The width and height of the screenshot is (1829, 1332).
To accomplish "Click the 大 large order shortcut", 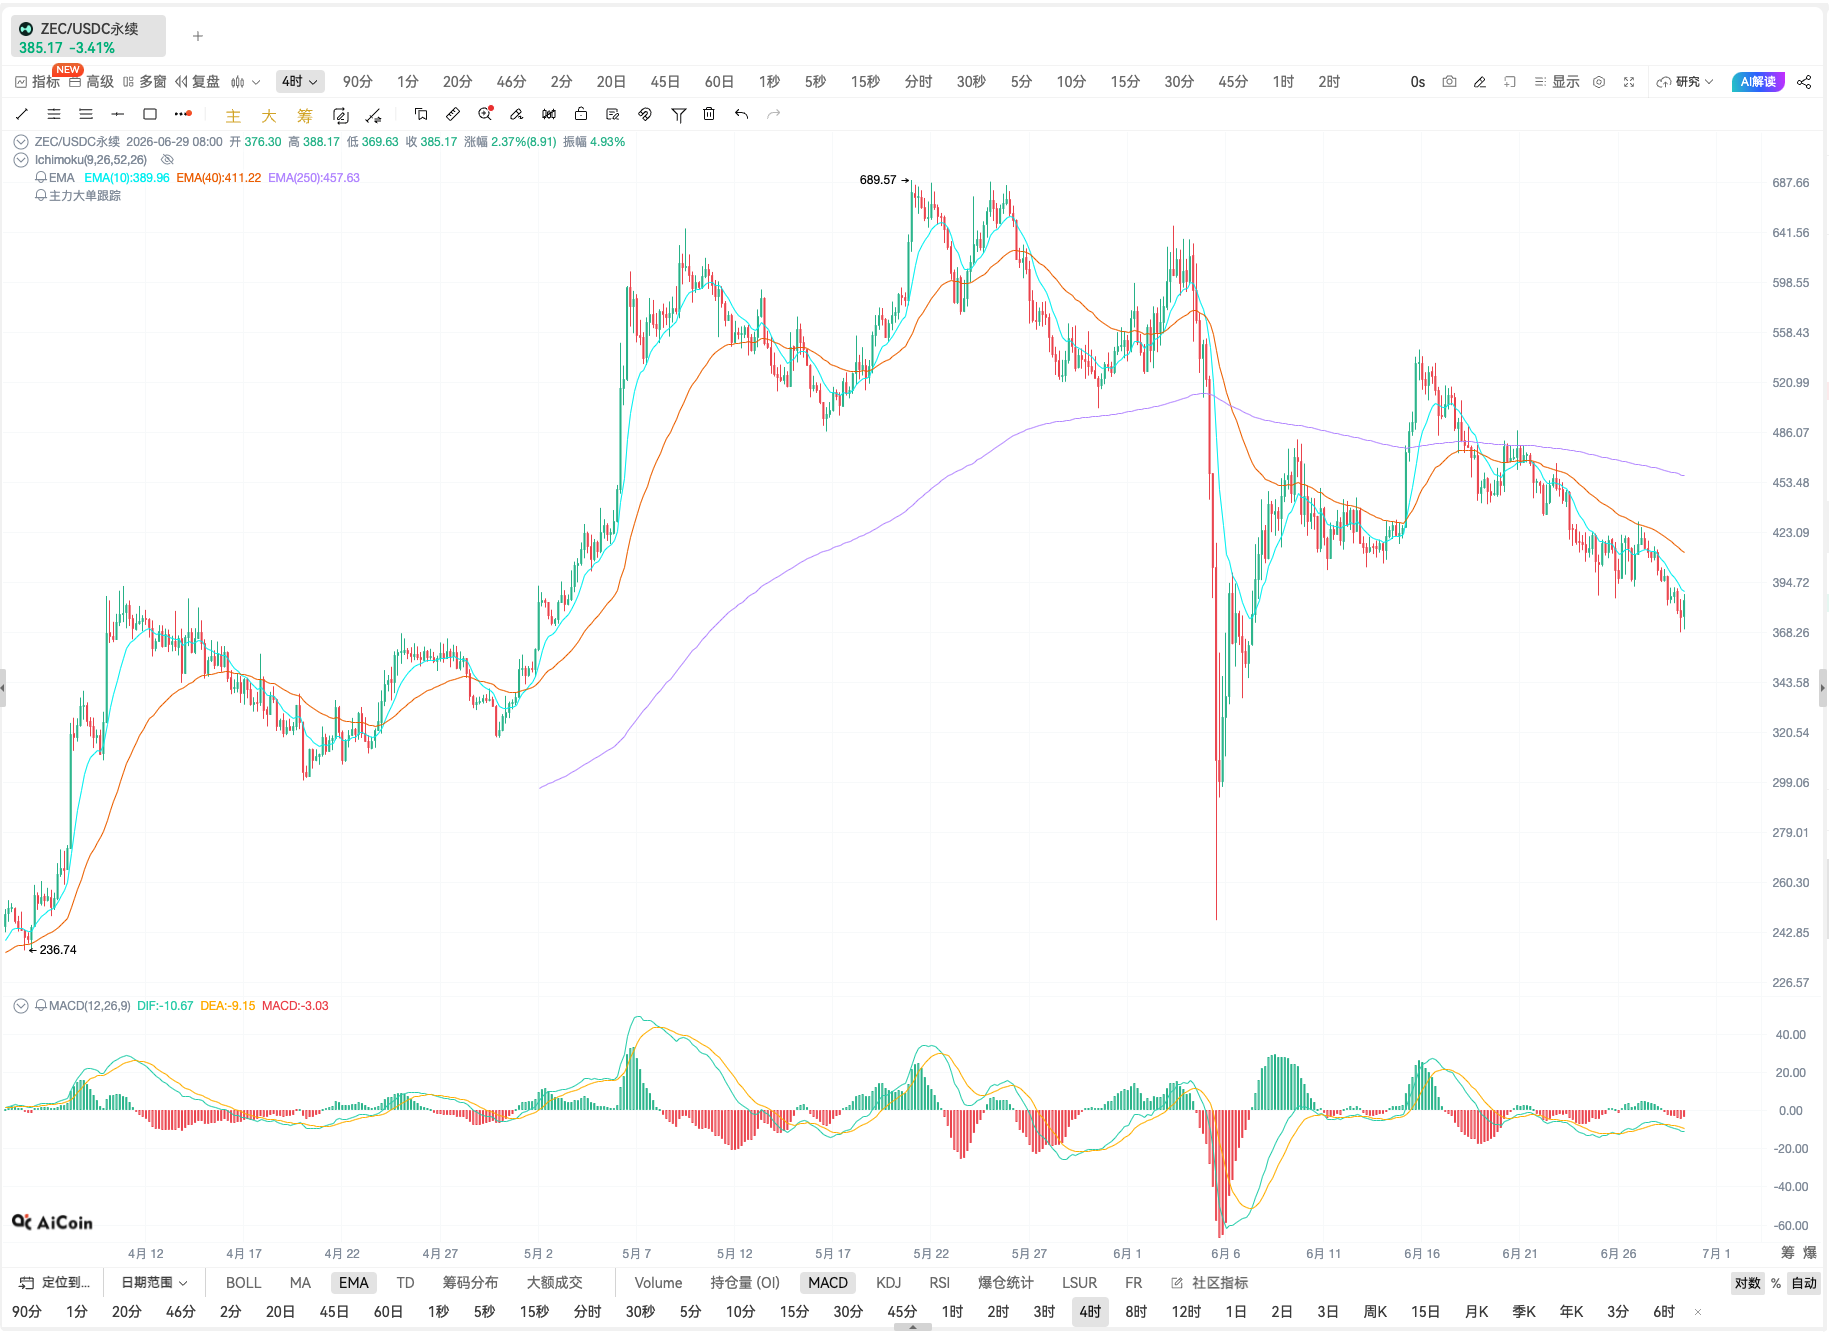I will coord(269,116).
